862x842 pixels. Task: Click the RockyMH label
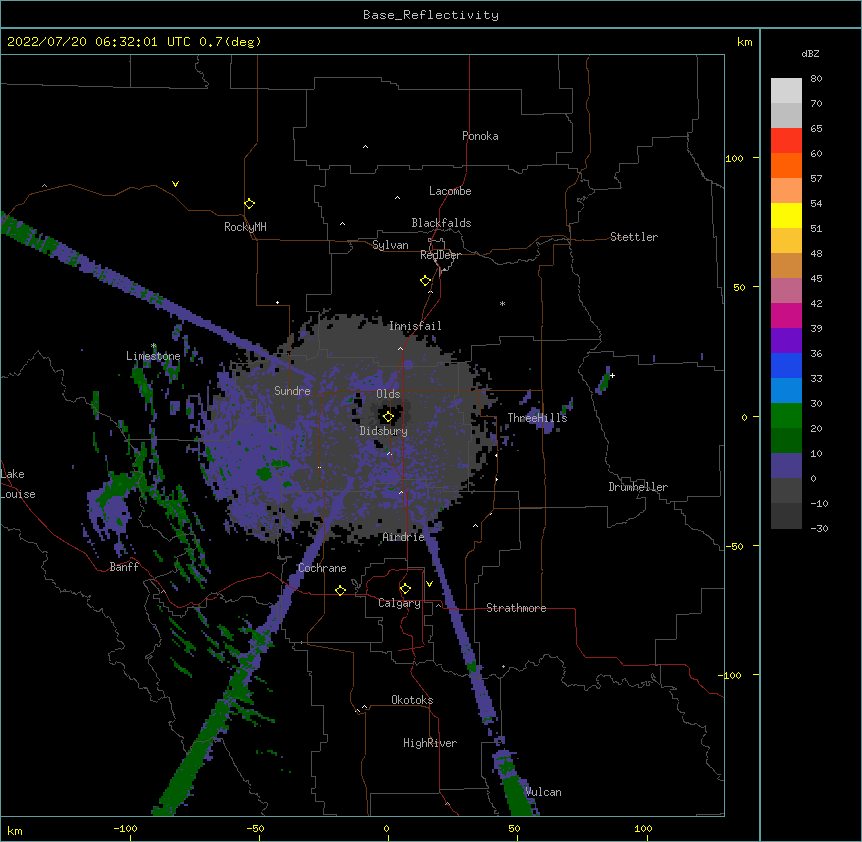245,227
